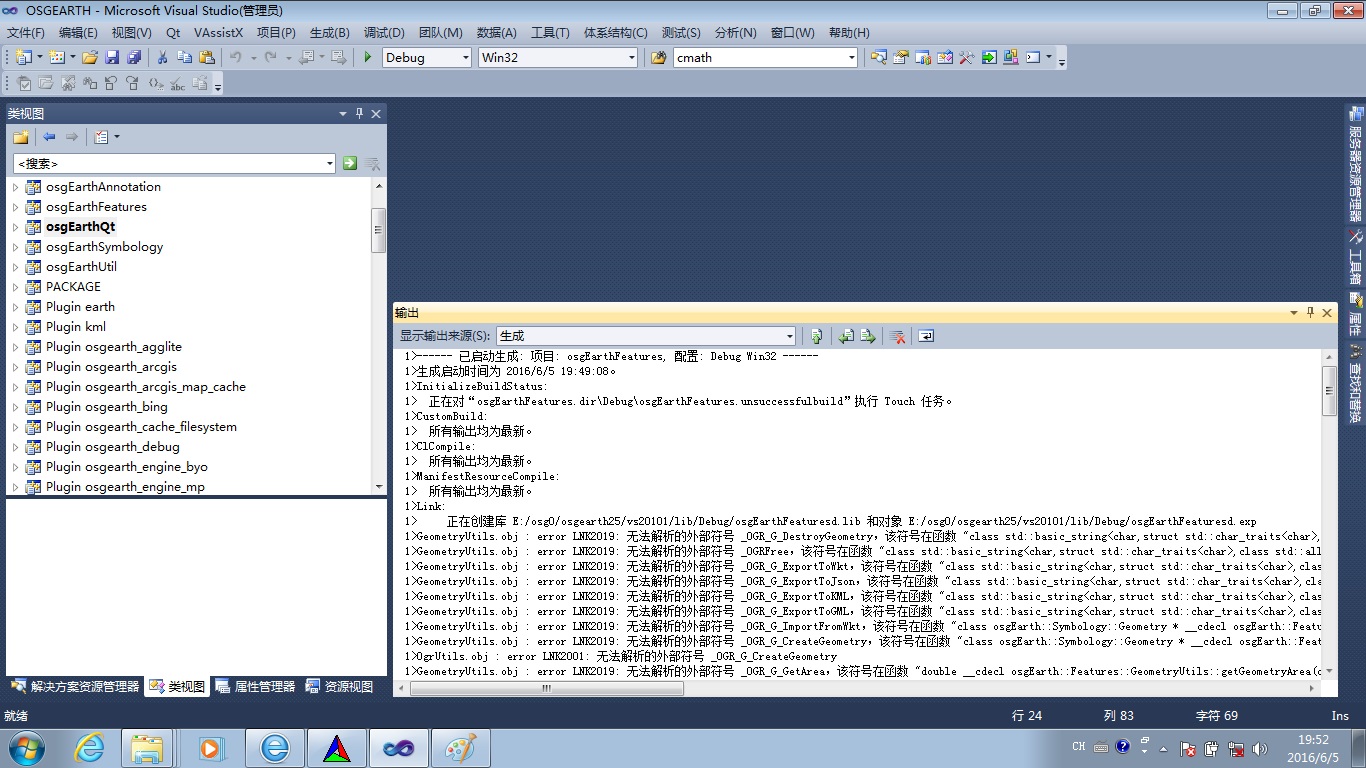Click the Open File folder icon
The image size is (1366, 768).
pyautogui.click(x=90, y=57)
